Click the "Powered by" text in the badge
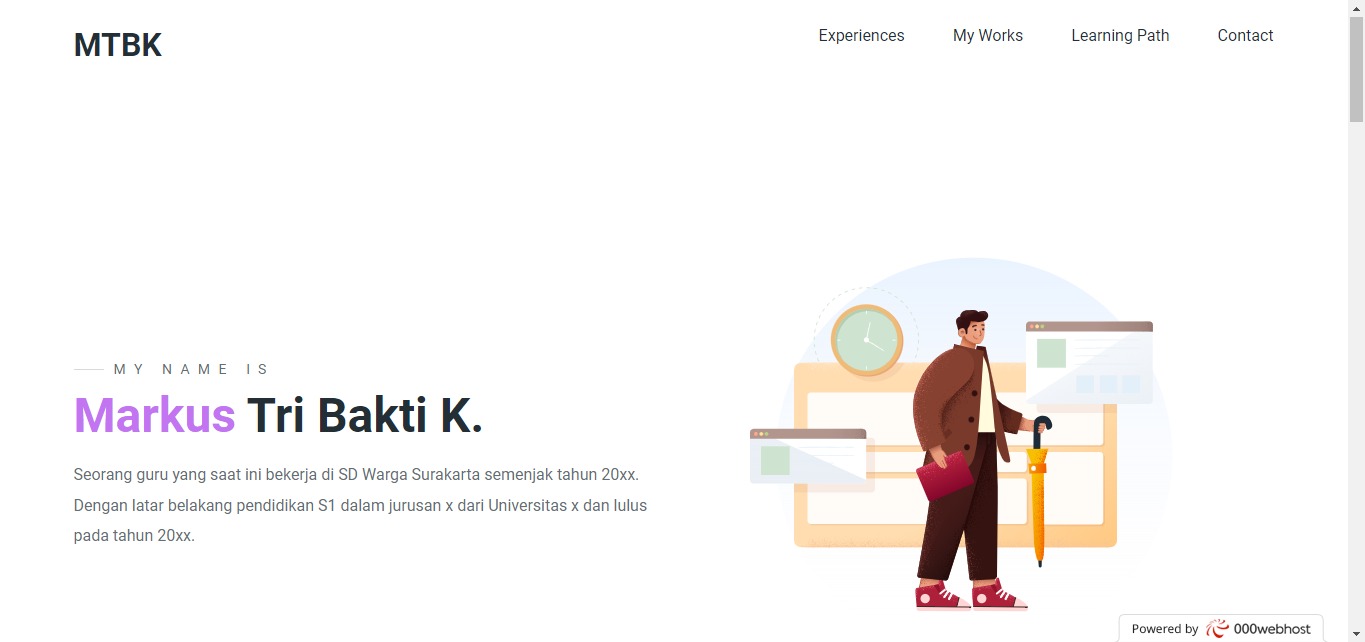Image resolution: width=1365 pixels, height=642 pixels. (1164, 629)
